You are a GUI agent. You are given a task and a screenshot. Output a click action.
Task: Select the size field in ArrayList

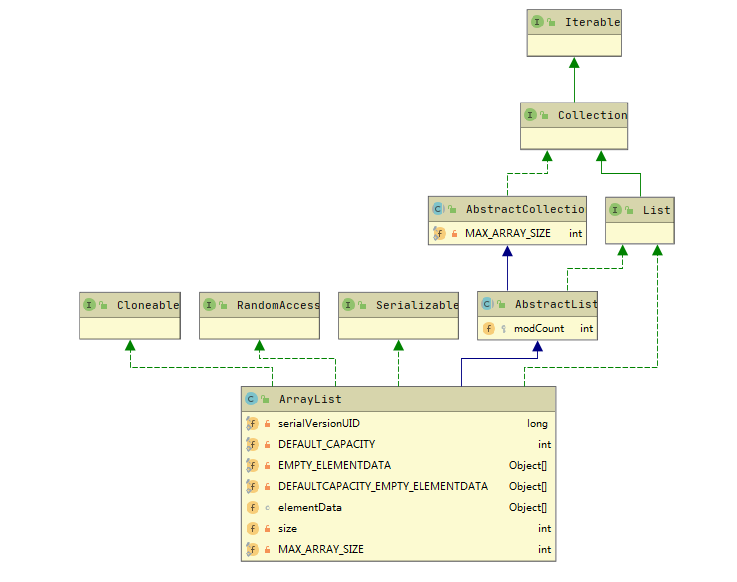[x=287, y=528]
